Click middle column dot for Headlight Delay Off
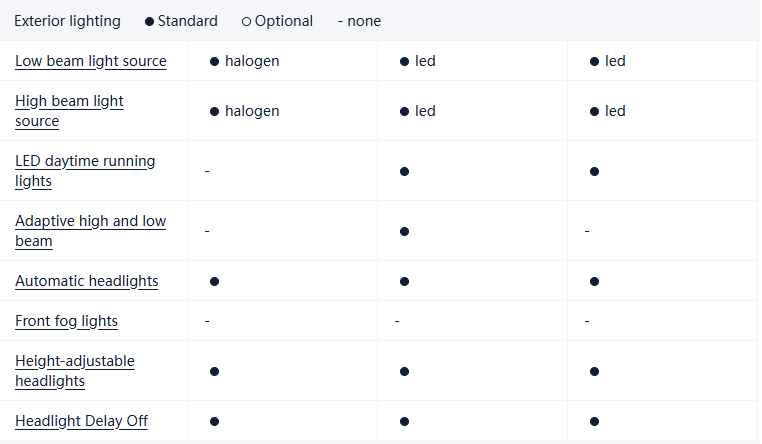This screenshot has height=444, width=762. [x=404, y=421]
